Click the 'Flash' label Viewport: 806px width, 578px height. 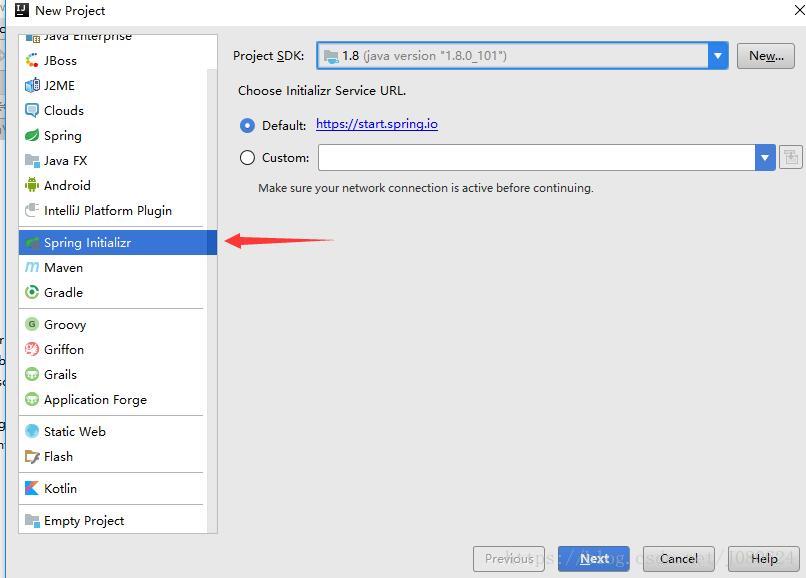[58, 456]
